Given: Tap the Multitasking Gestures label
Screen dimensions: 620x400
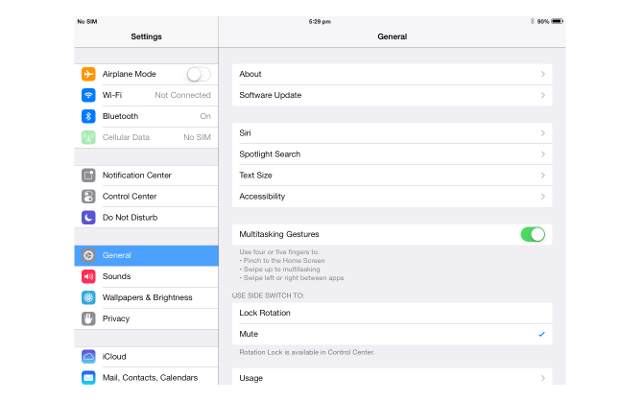Looking at the screenshot, I should (279, 234).
